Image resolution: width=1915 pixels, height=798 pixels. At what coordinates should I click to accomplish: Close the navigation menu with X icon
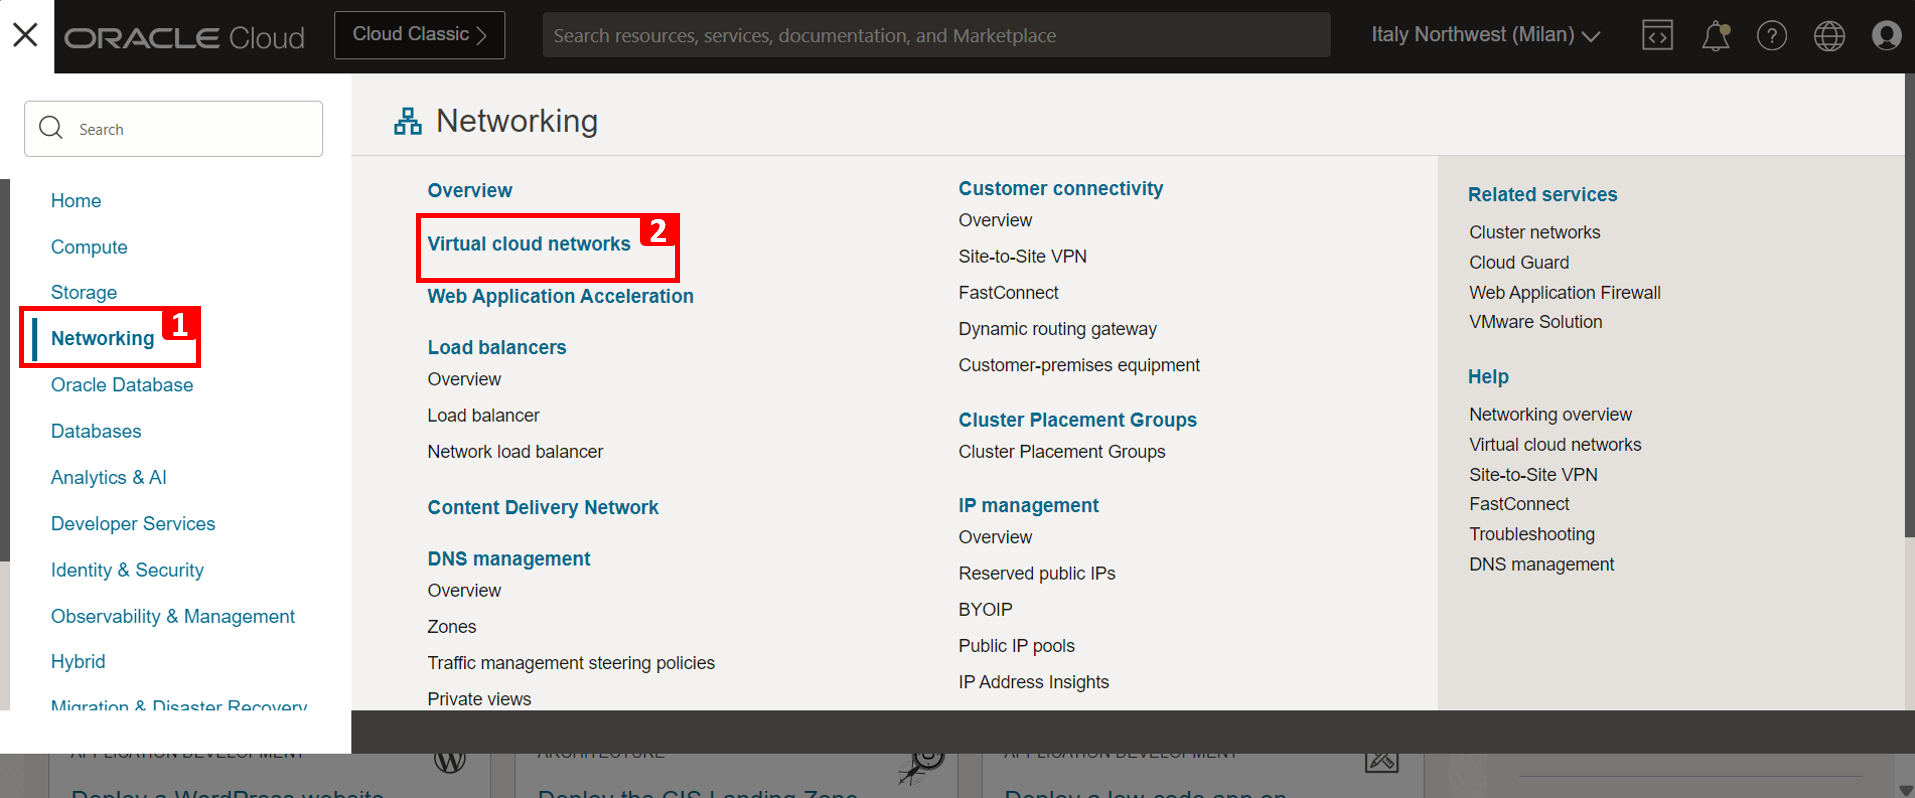[26, 35]
